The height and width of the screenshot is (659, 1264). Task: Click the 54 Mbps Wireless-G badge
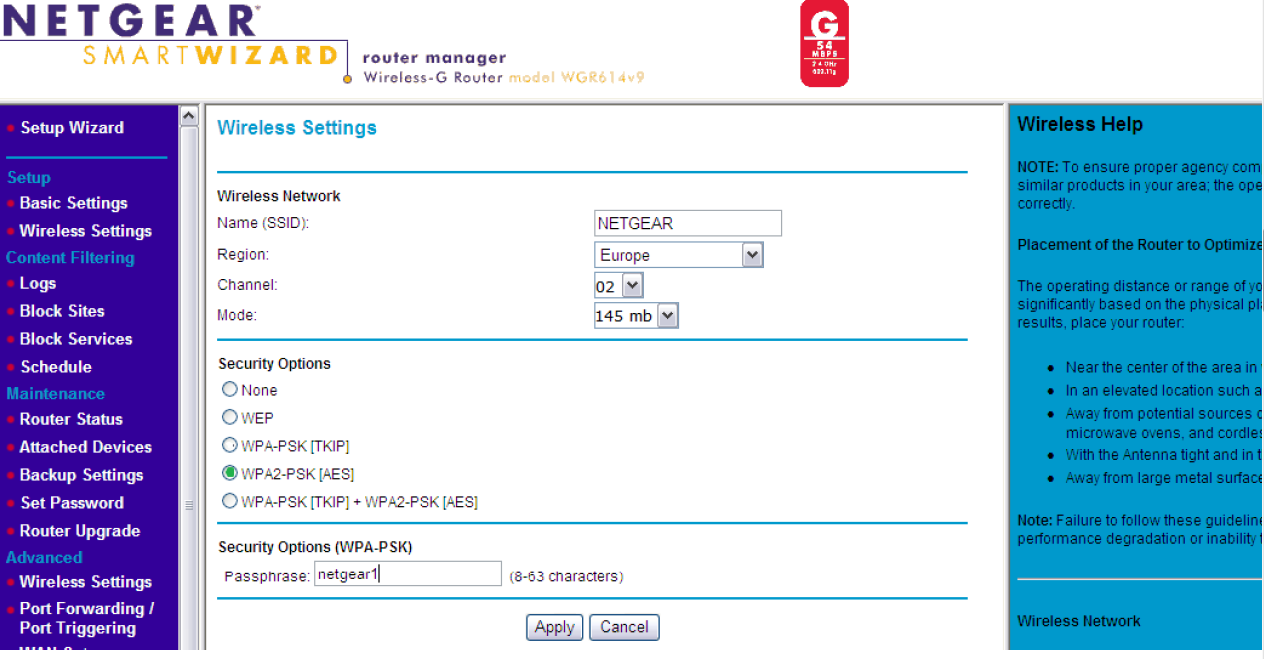click(x=824, y=44)
